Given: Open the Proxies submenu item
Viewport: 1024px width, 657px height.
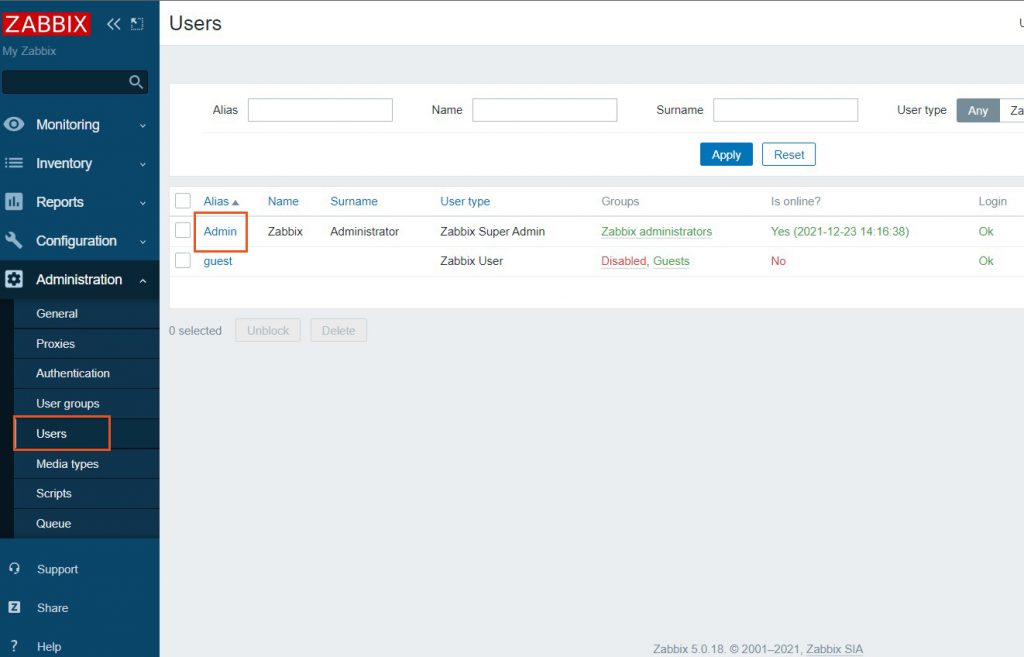Looking at the screenshot, I should point(86,344).
